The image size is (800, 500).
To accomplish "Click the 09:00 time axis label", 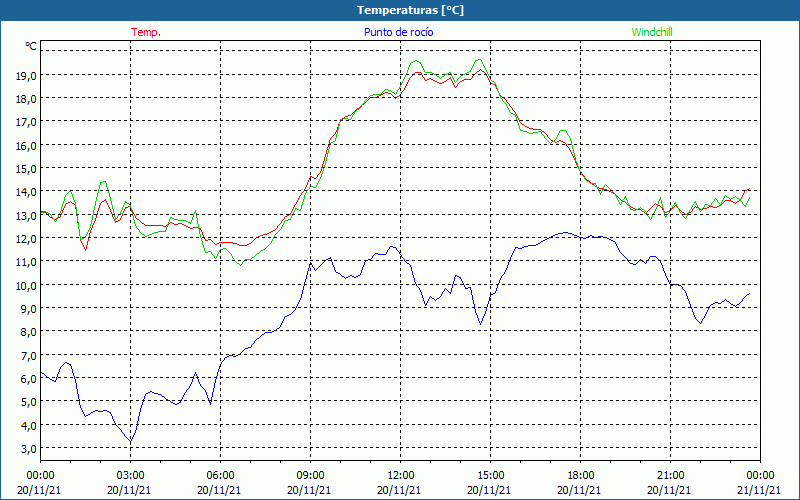I will tap(310, 476).
